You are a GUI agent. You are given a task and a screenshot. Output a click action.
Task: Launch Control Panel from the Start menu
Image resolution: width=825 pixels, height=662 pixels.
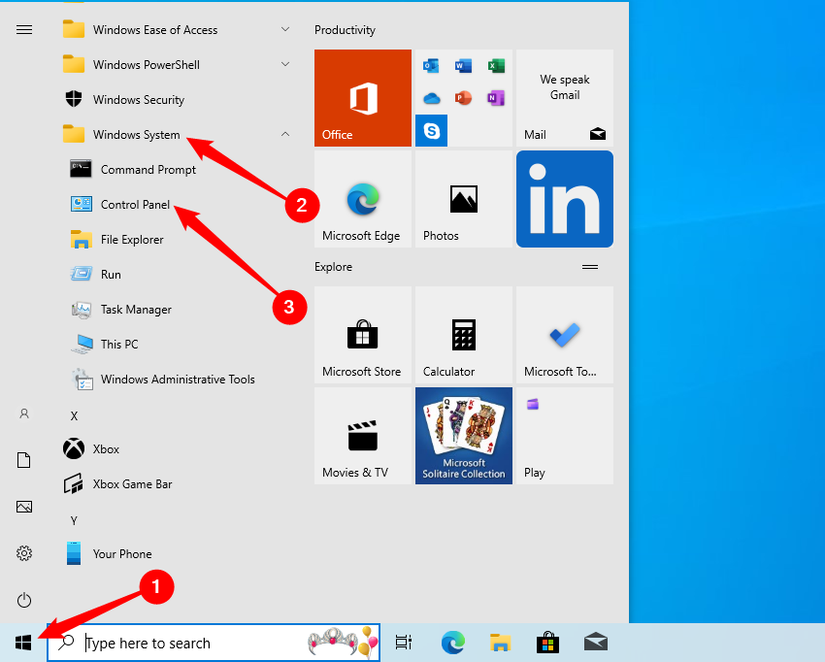coord(135,204)
